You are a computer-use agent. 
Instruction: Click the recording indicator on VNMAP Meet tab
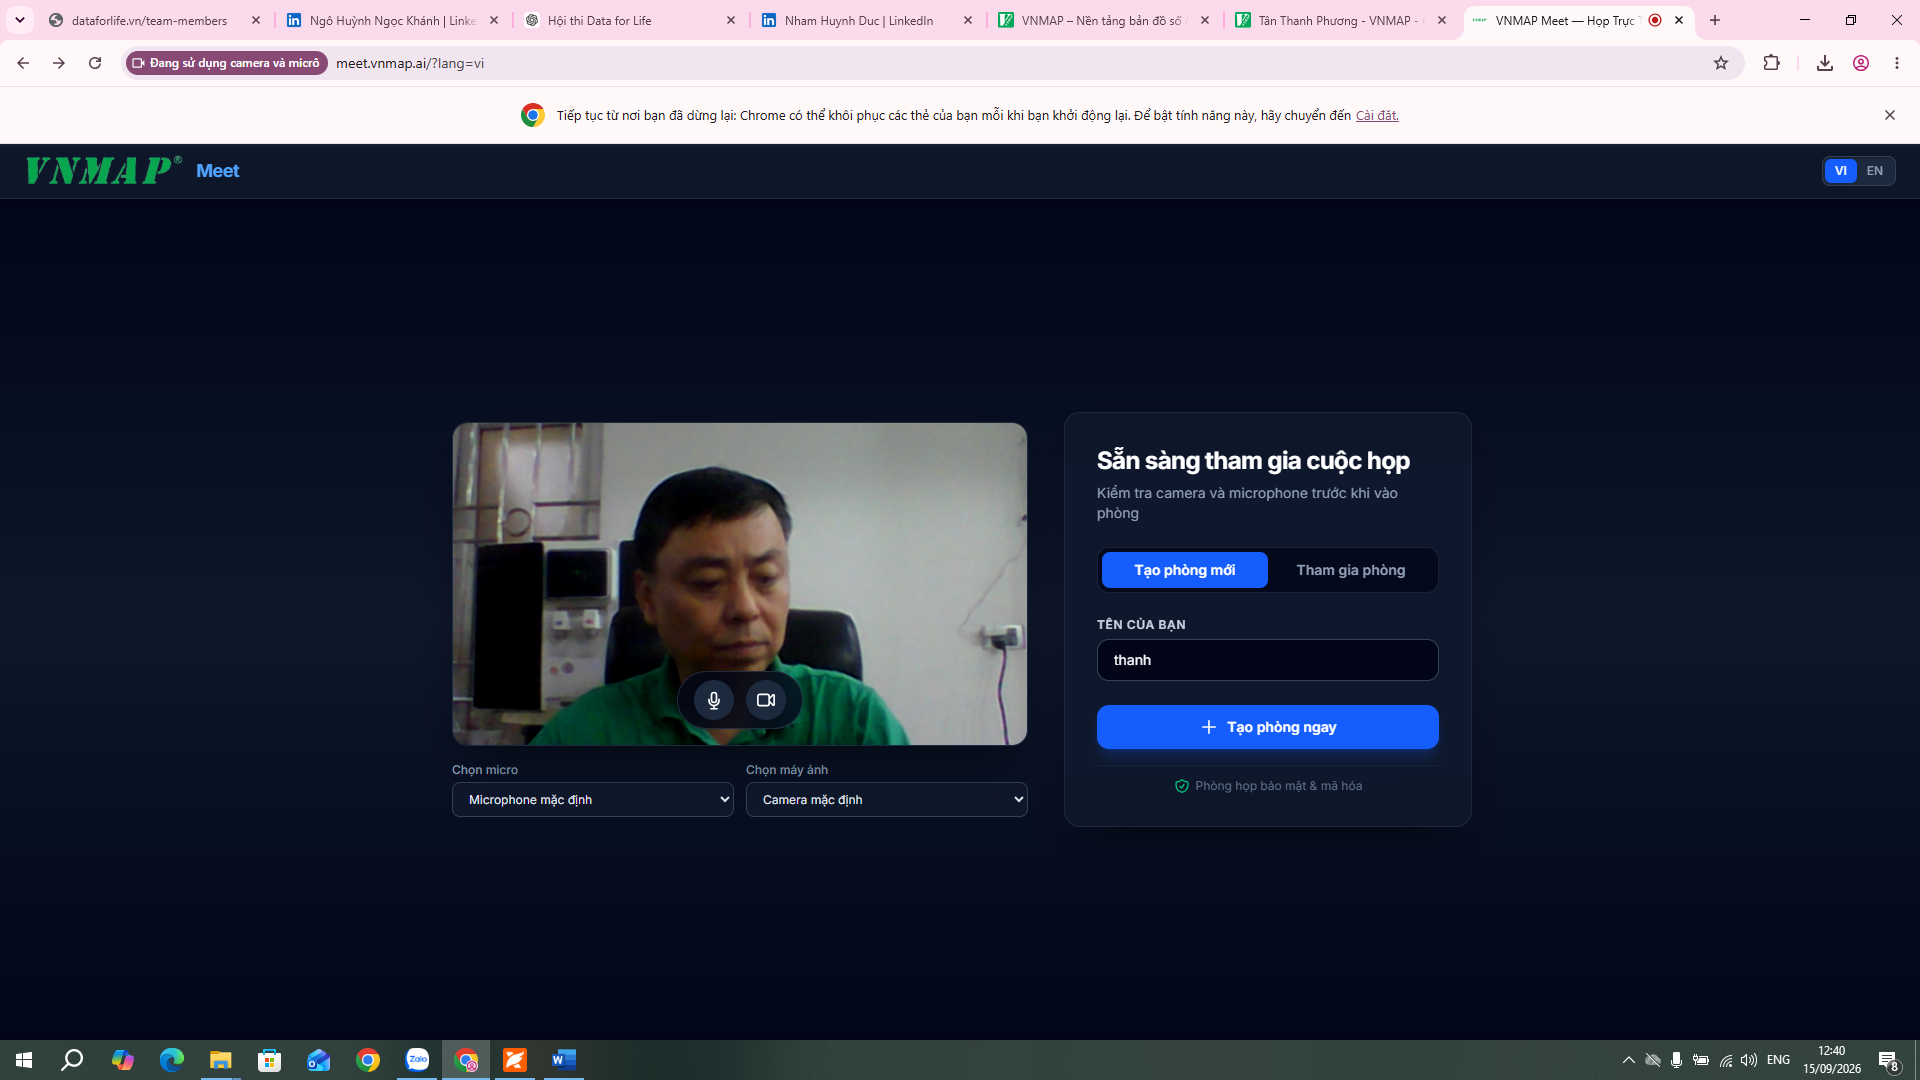click(x=1655, y=20)
